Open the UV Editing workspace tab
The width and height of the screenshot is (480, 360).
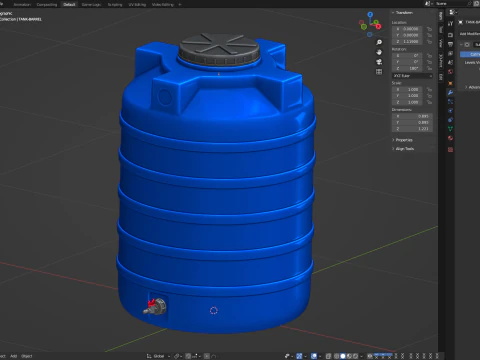[x=137, y=4]
